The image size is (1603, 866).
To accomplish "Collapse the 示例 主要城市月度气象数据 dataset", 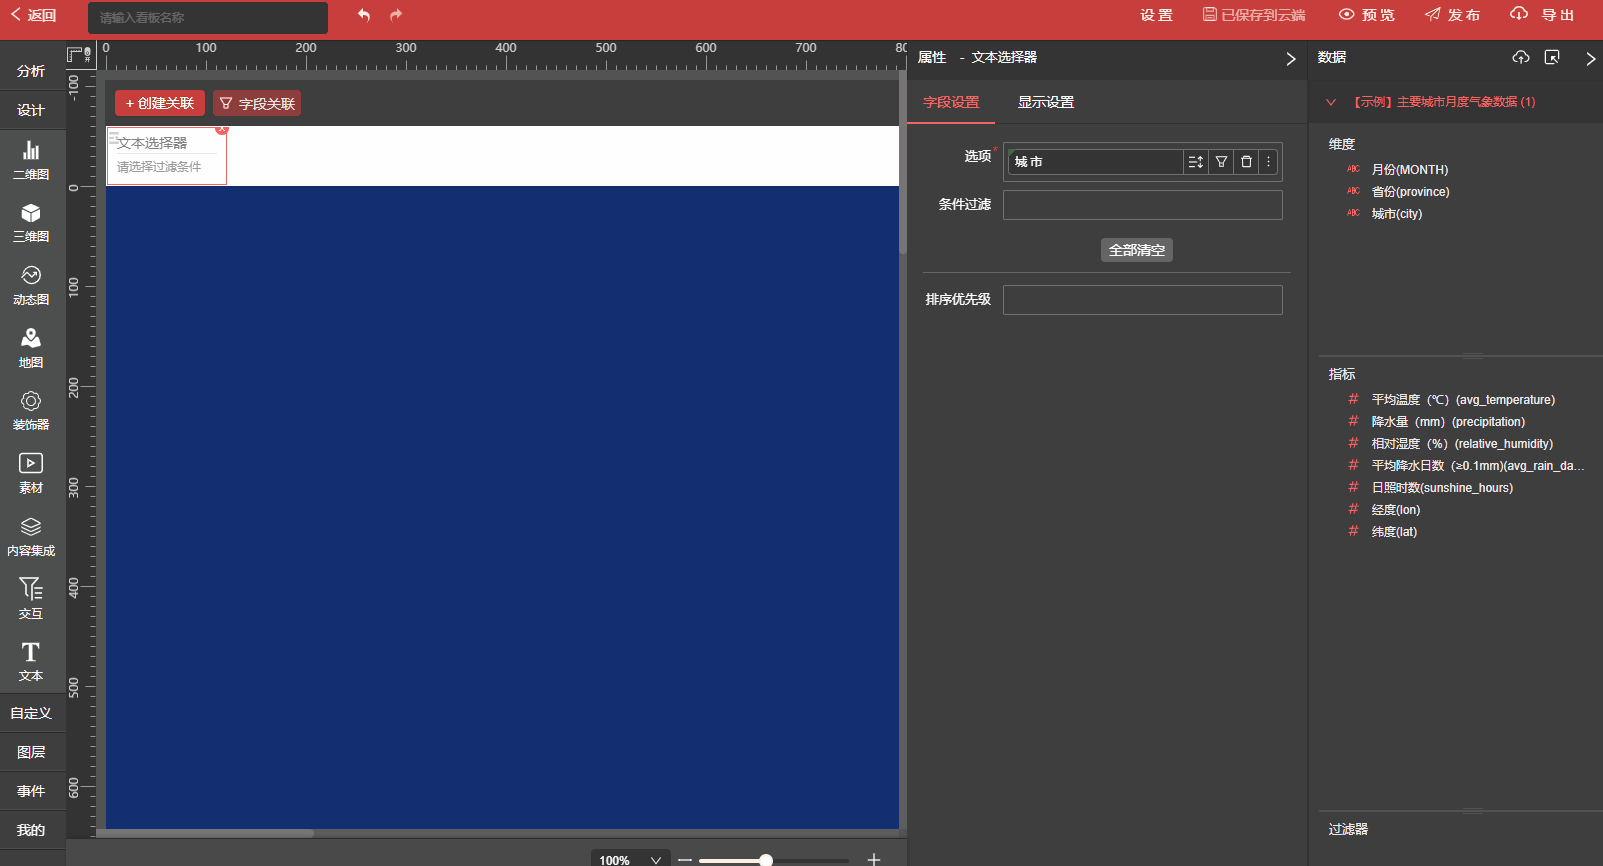I will click(1331, 102).
